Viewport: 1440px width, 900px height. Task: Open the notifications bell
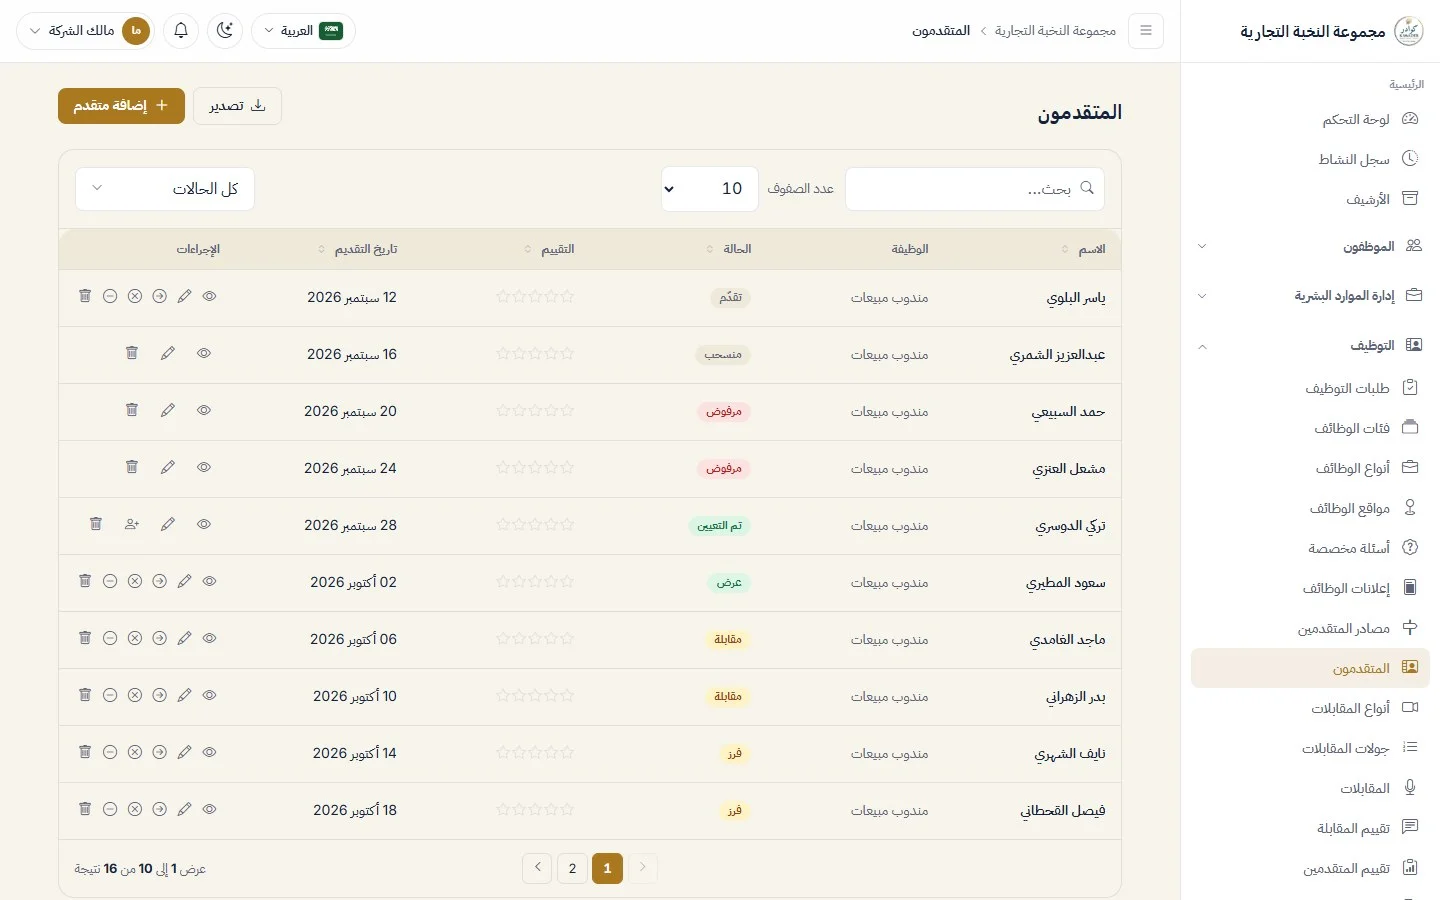click(x=181, y=31)
